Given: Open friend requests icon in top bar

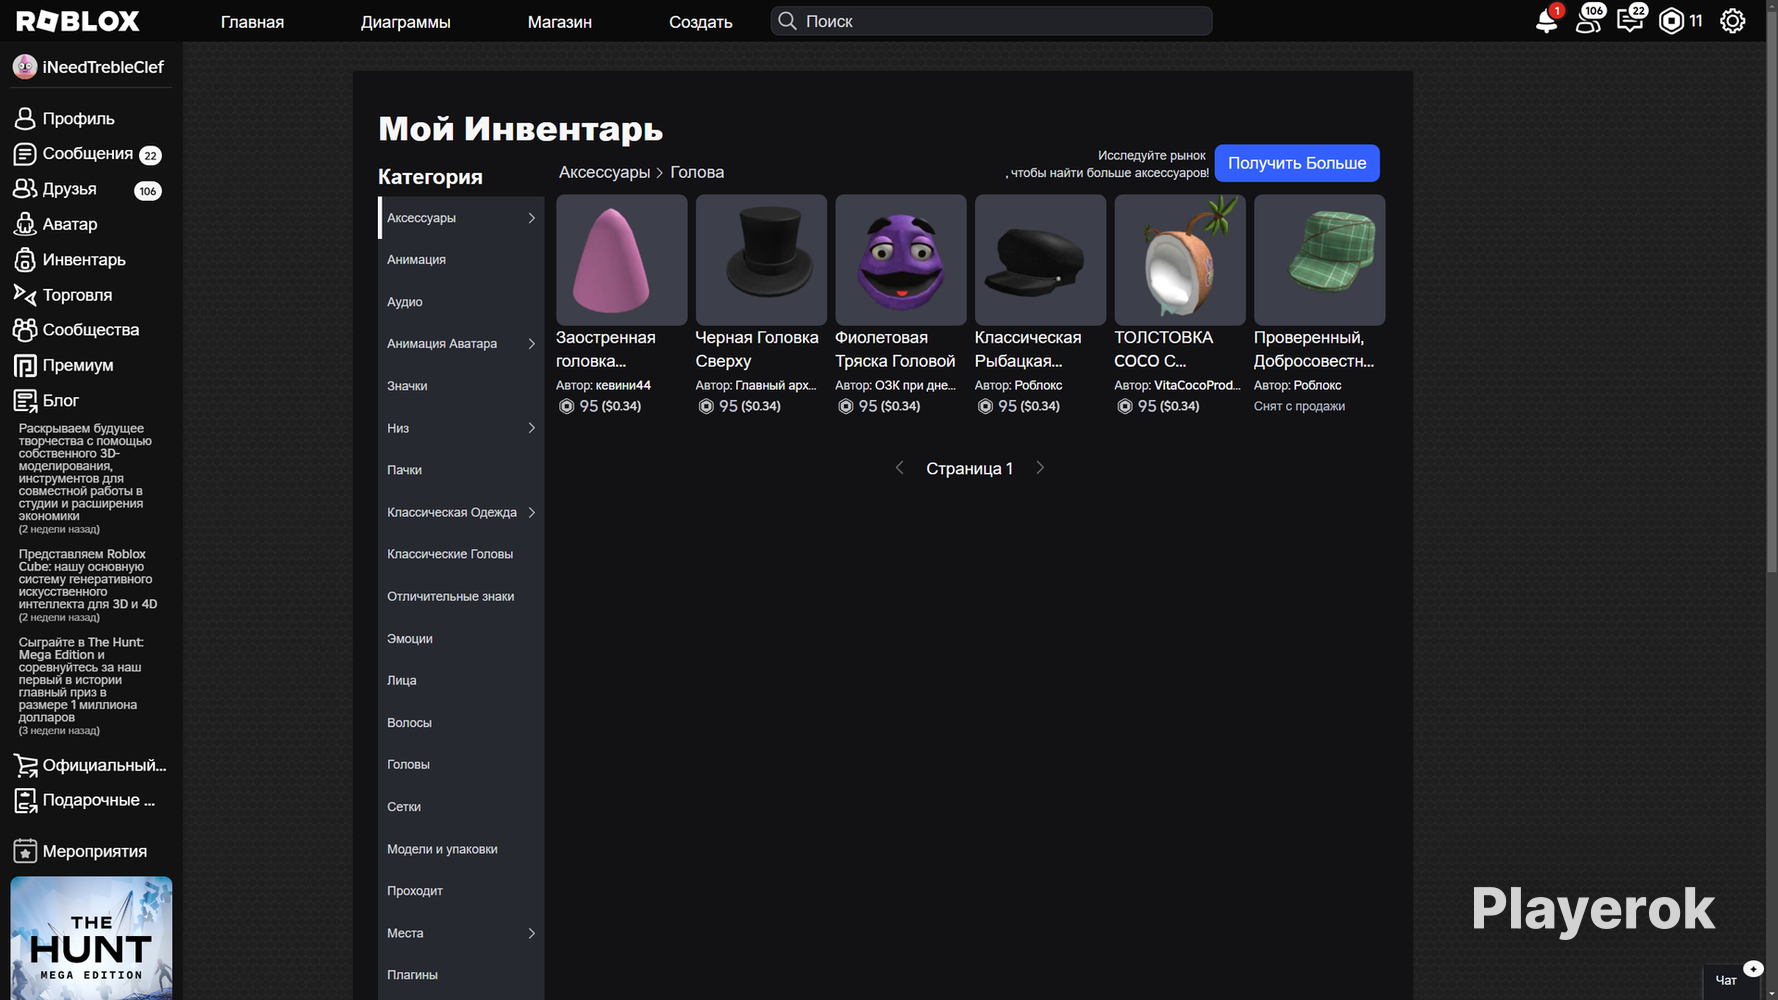Looking at the screenshot, I should pyautogui.click(x=1588, y=21).
